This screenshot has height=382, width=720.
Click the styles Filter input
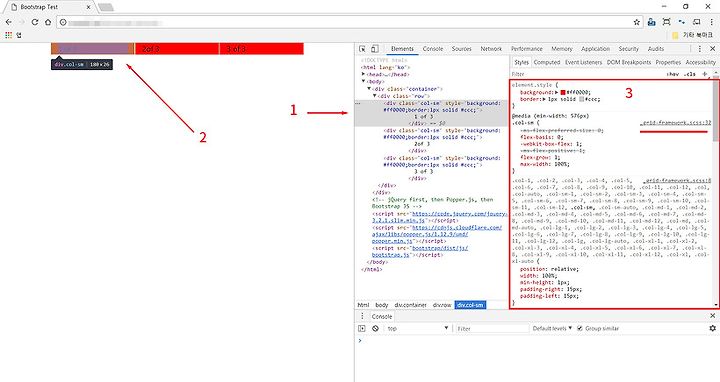tap(586, 74)
